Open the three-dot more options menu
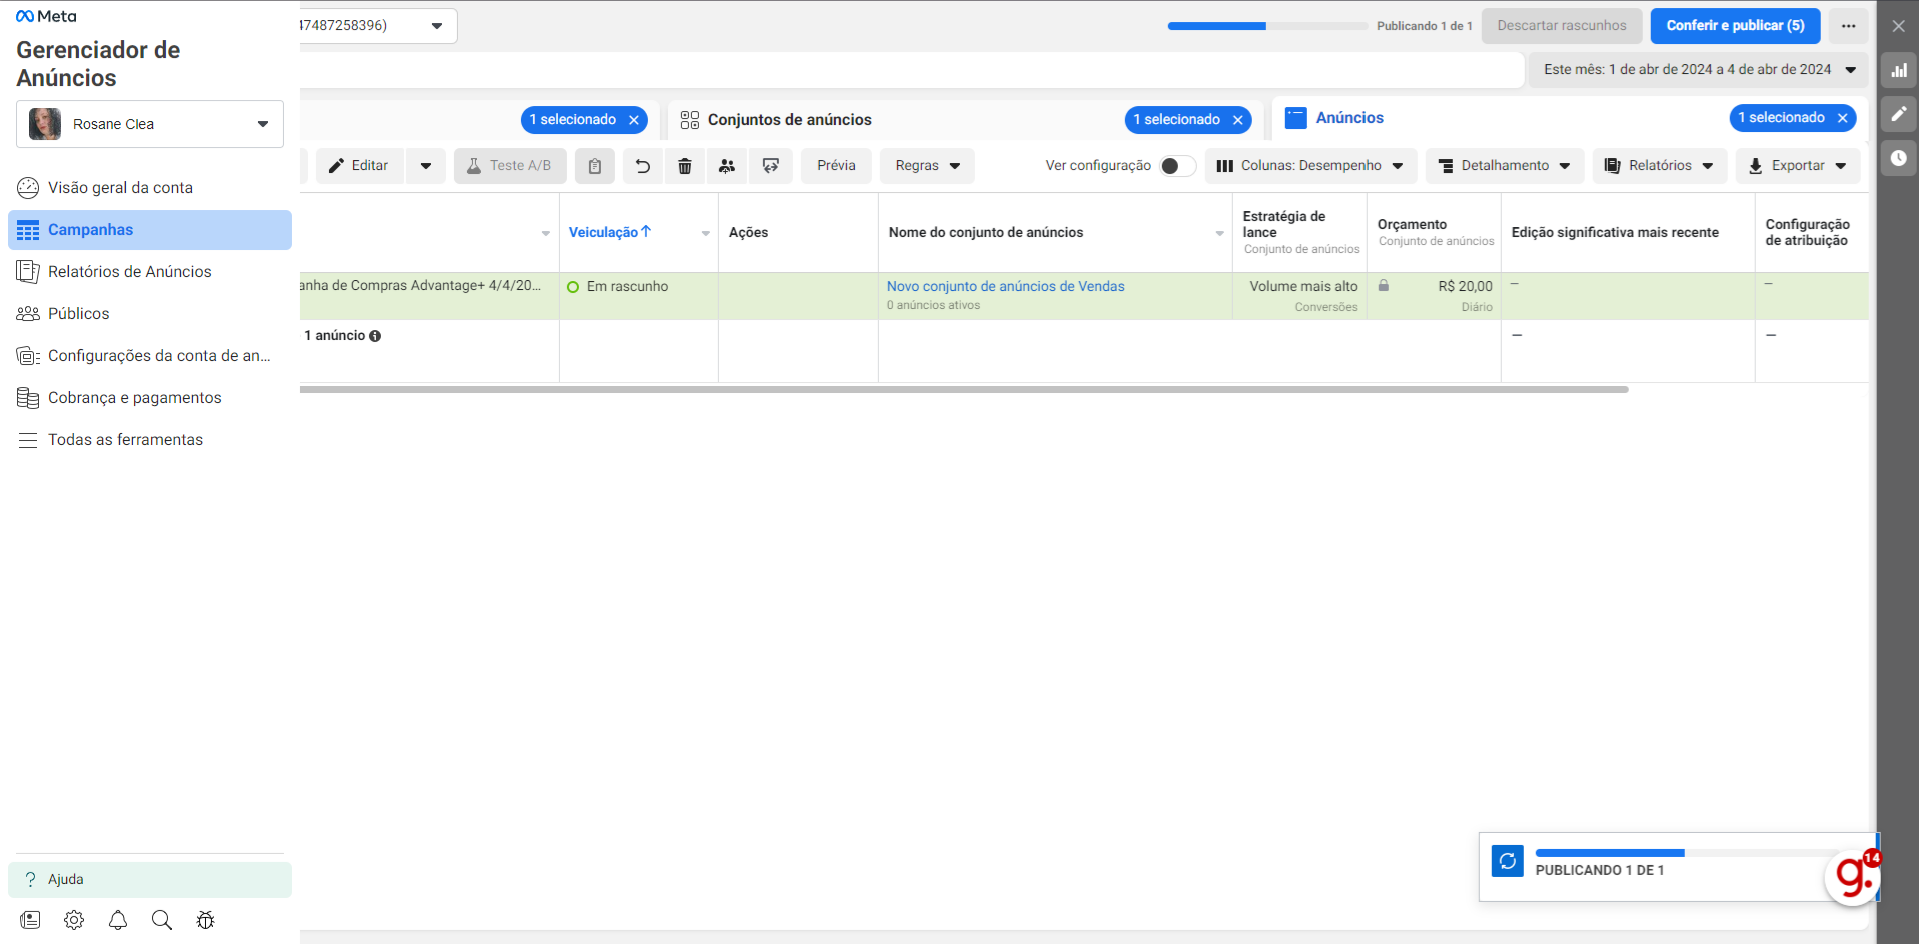Viewport: 1919px width, 944px height. 1848,26
